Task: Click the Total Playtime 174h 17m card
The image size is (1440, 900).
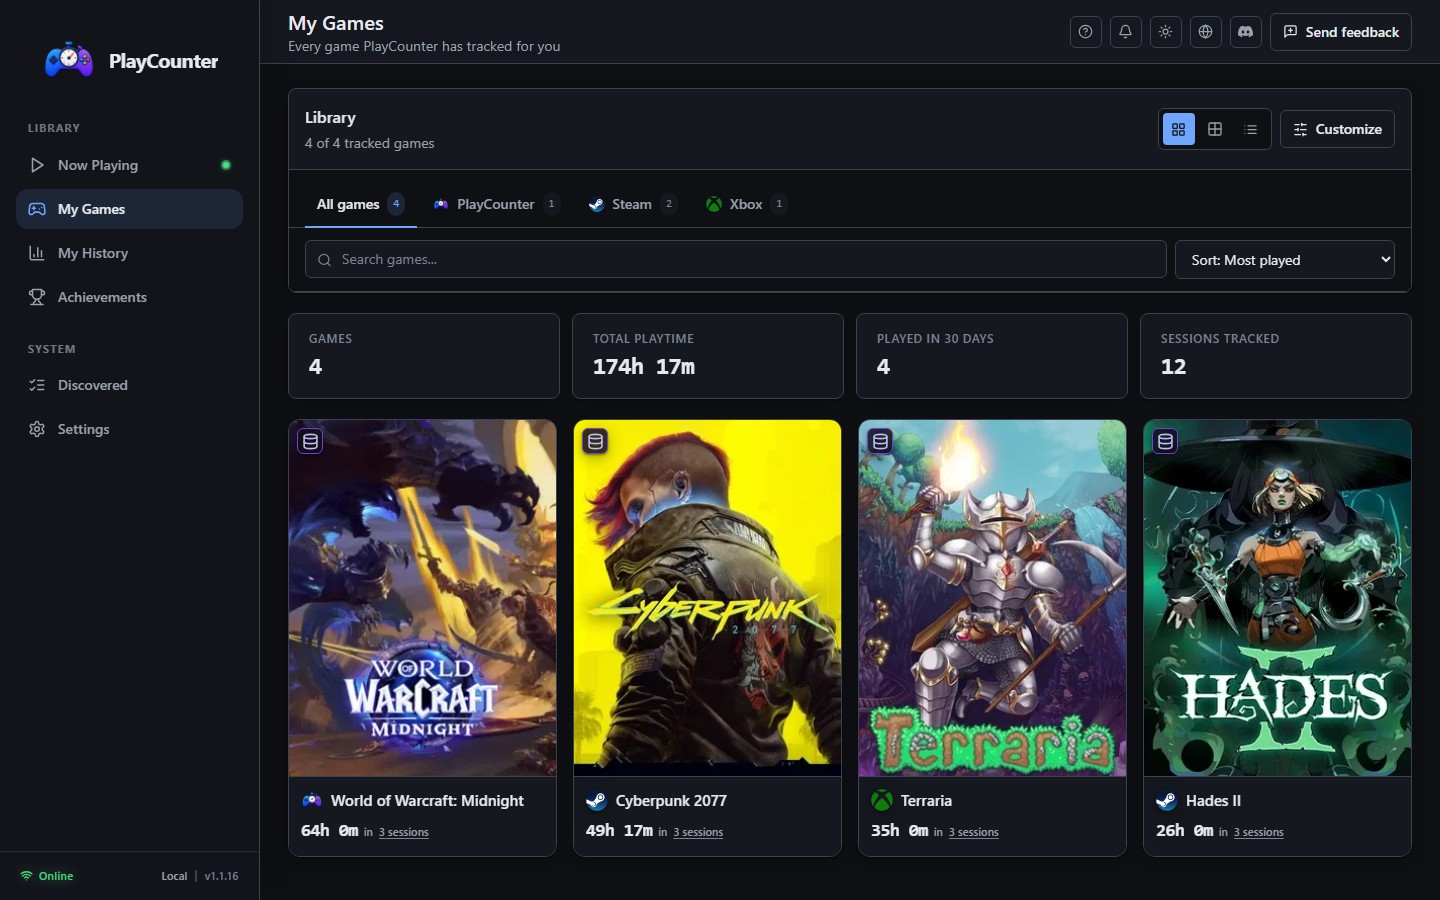Action: pyautogui.click(x=708, y=356)
